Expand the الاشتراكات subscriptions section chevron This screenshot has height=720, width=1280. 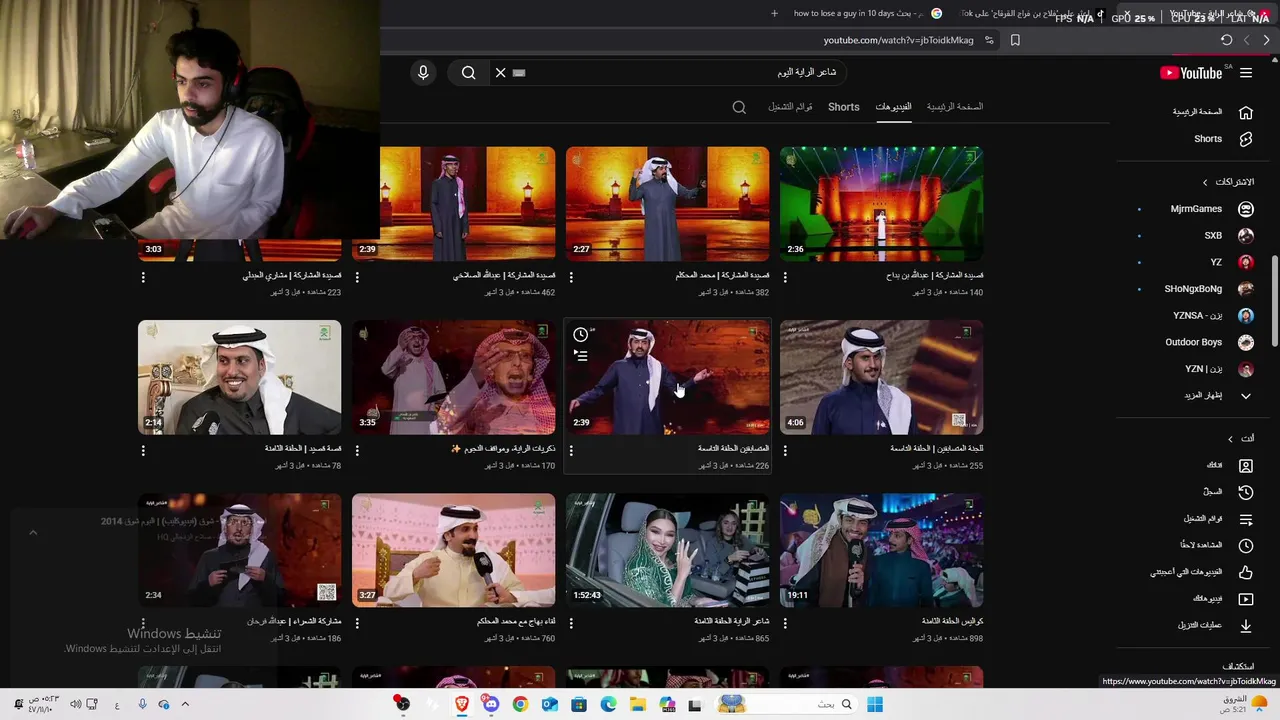click(1205, 182)
